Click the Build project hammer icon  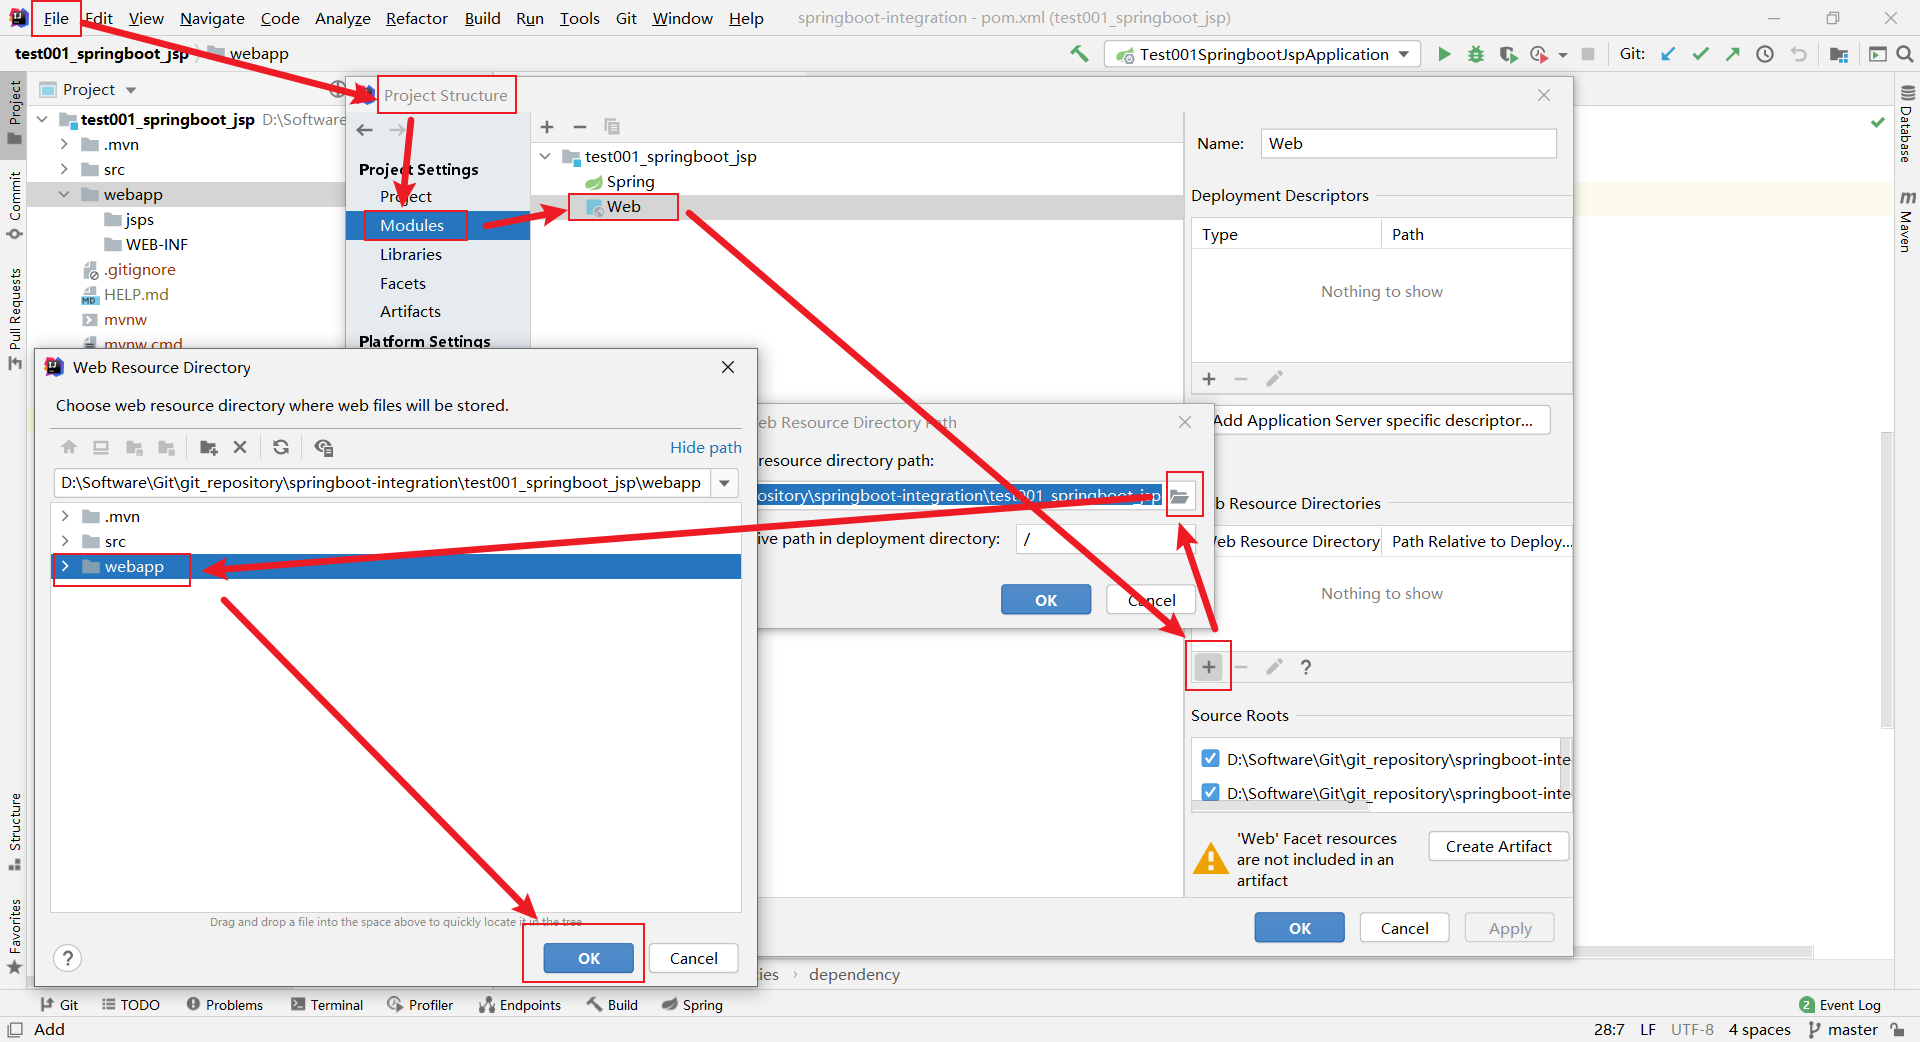1079,54
